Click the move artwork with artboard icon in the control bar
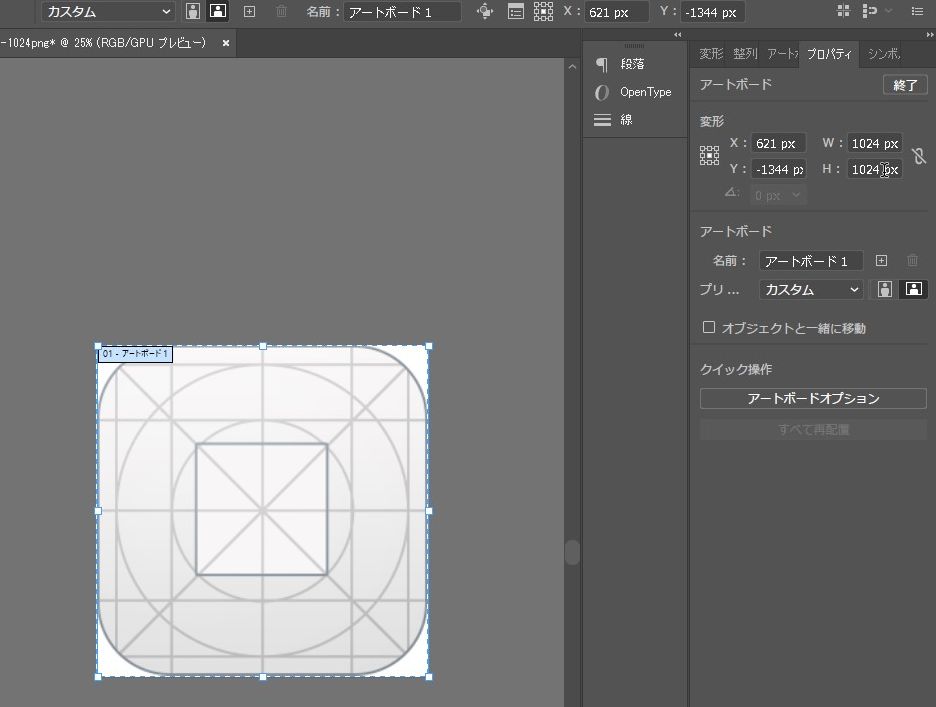This screenshot has height=707, width=936. tap(485, 12)
